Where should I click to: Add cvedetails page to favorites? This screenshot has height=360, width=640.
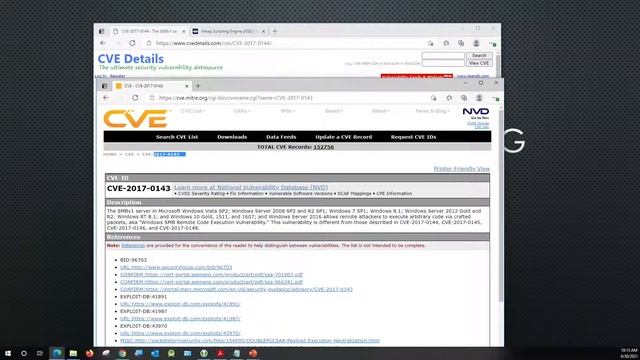[446, 43]
